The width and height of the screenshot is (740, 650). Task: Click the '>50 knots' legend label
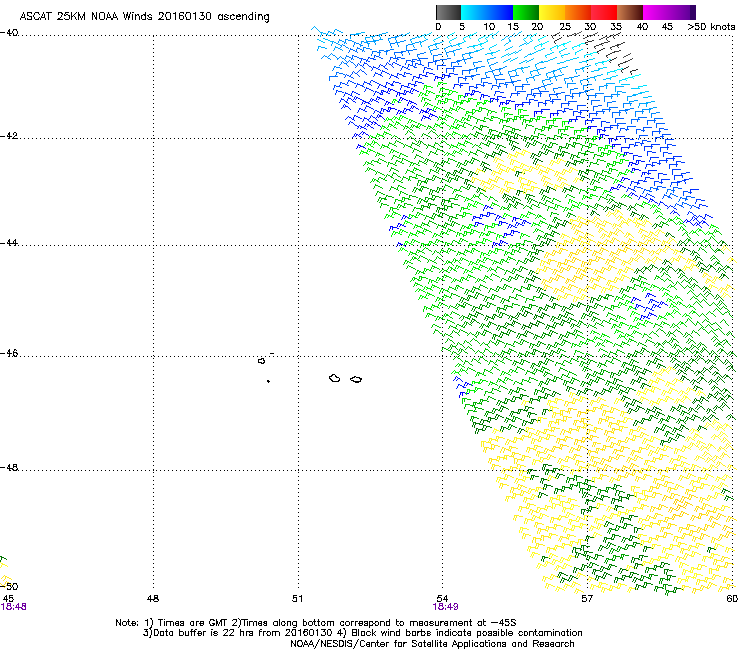click(711, 26)
